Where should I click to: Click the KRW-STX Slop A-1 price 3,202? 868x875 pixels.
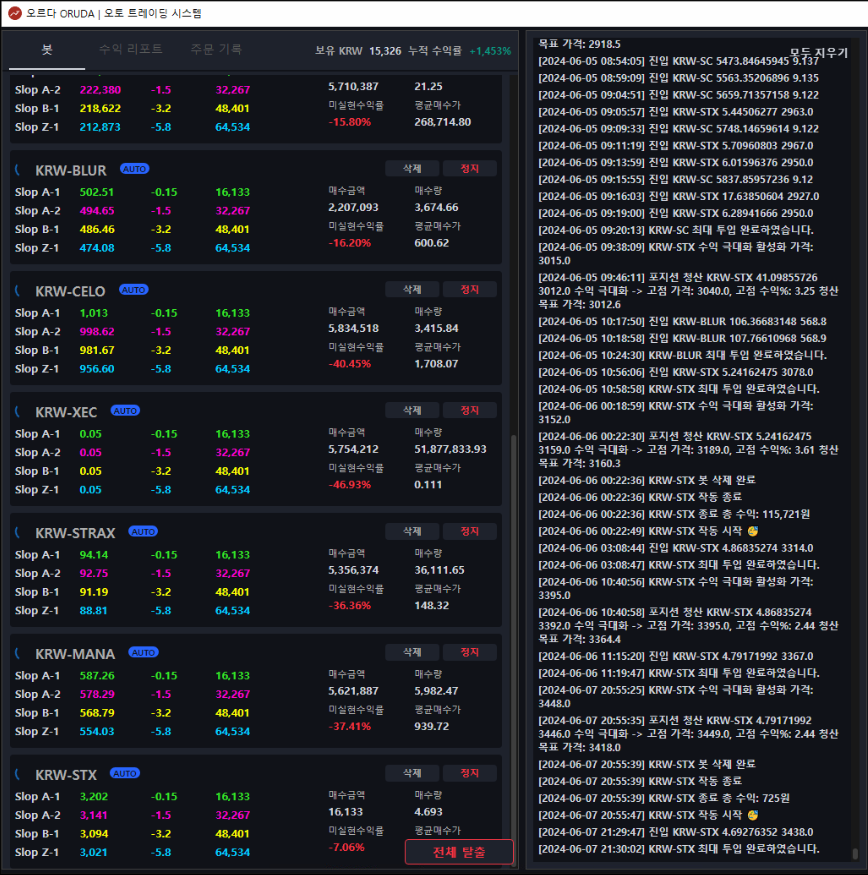coord(94,797)
